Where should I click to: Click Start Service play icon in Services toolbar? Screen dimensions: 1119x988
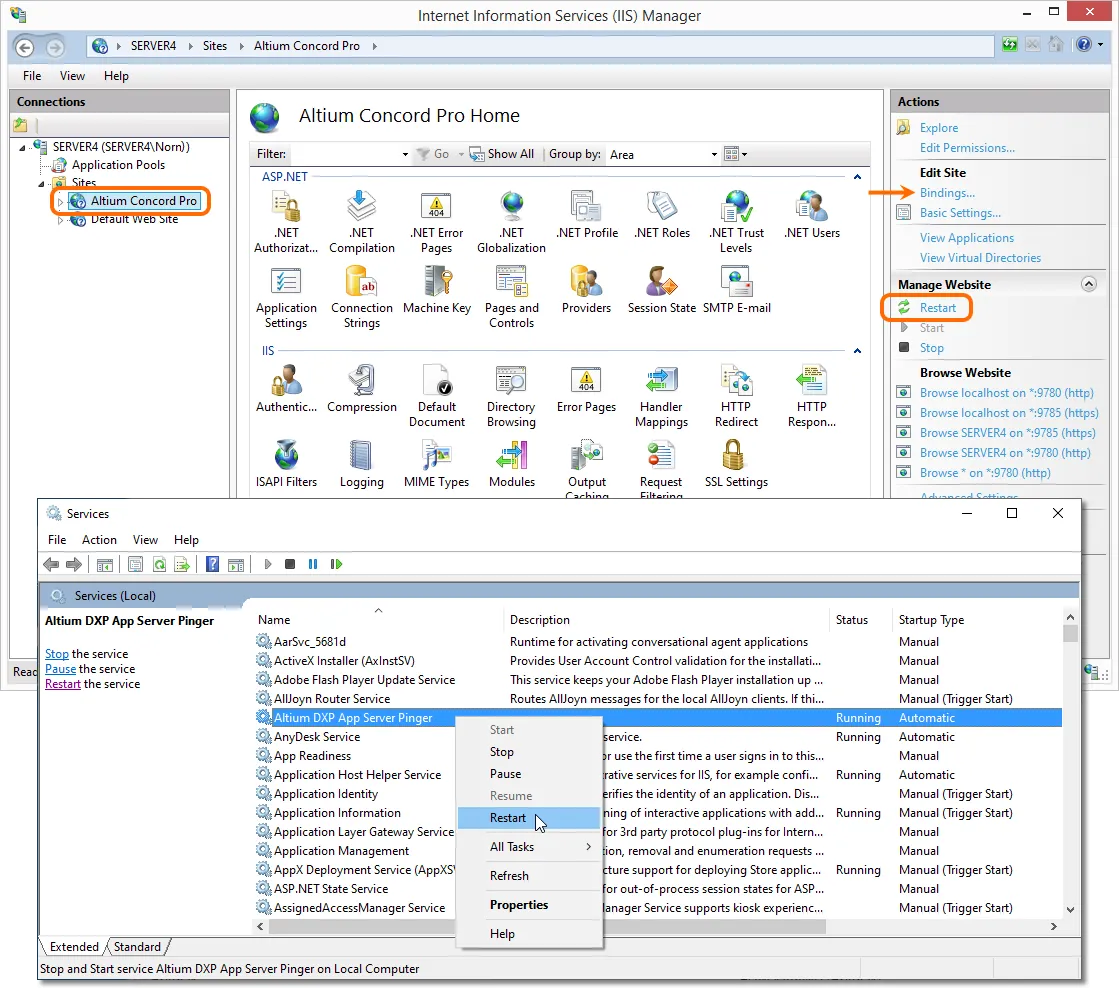tap(268, 564)
